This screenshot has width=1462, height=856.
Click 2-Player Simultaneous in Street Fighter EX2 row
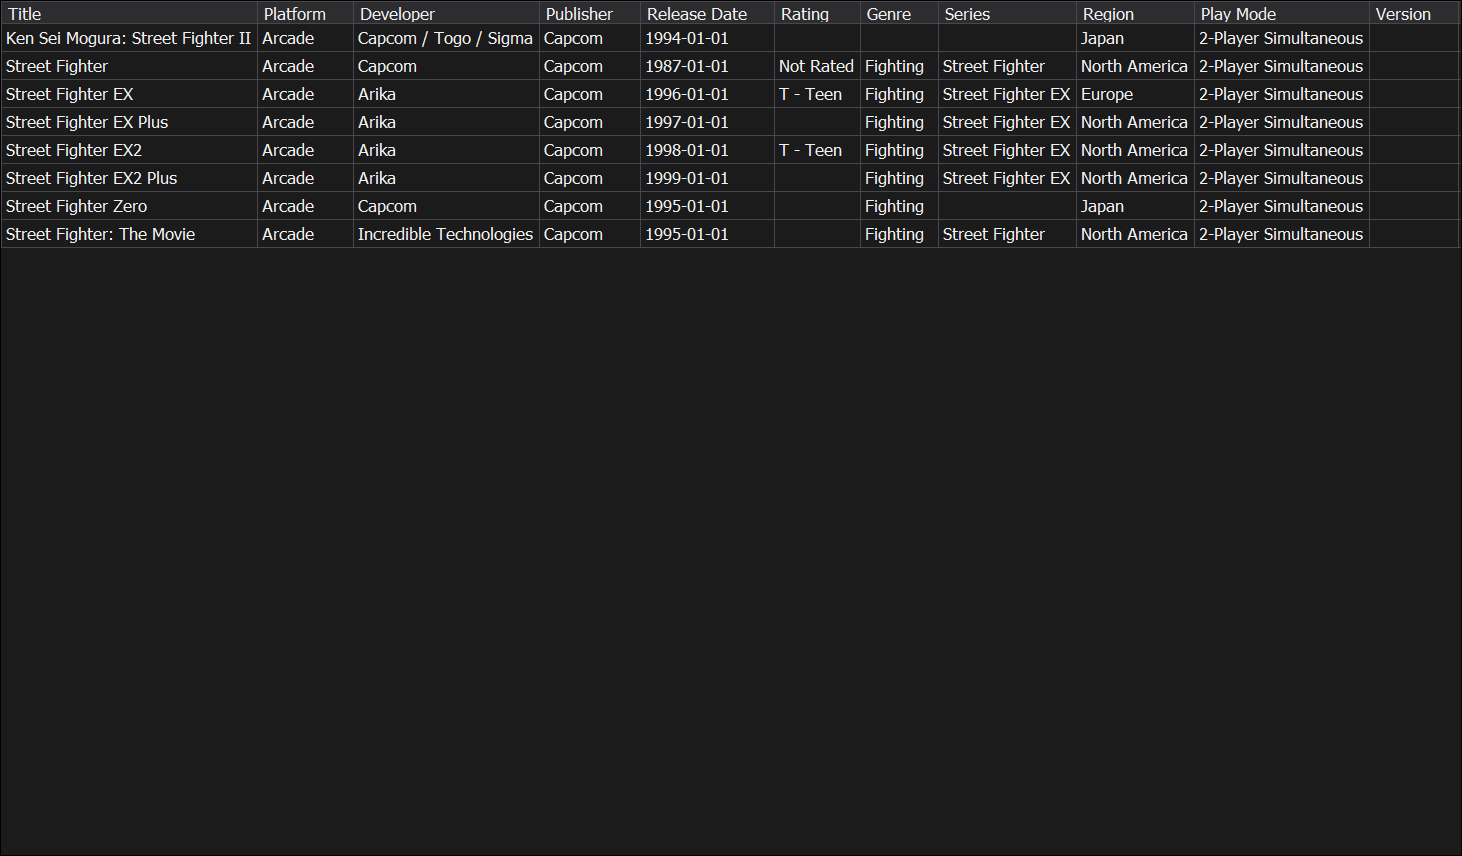point(1281,150)
